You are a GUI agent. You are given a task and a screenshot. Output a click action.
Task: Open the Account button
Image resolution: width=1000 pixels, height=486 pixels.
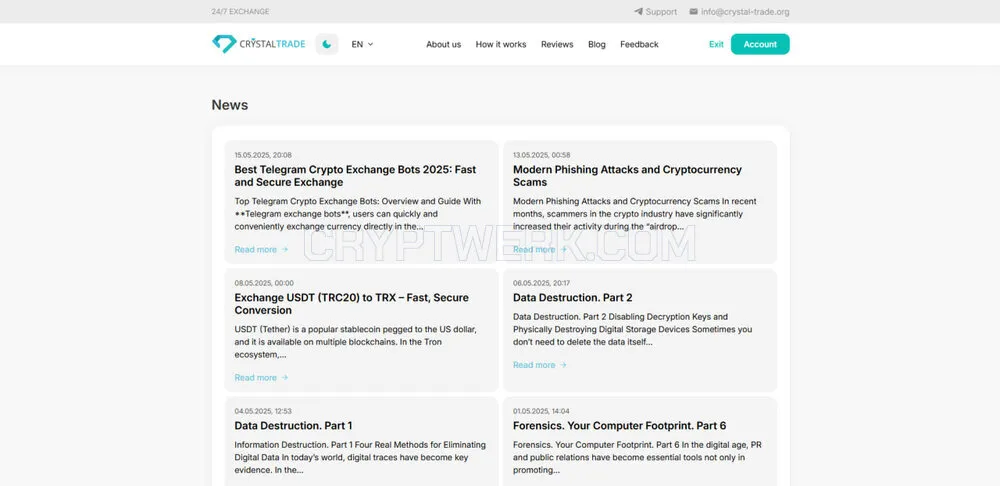(x=760, y=44)
